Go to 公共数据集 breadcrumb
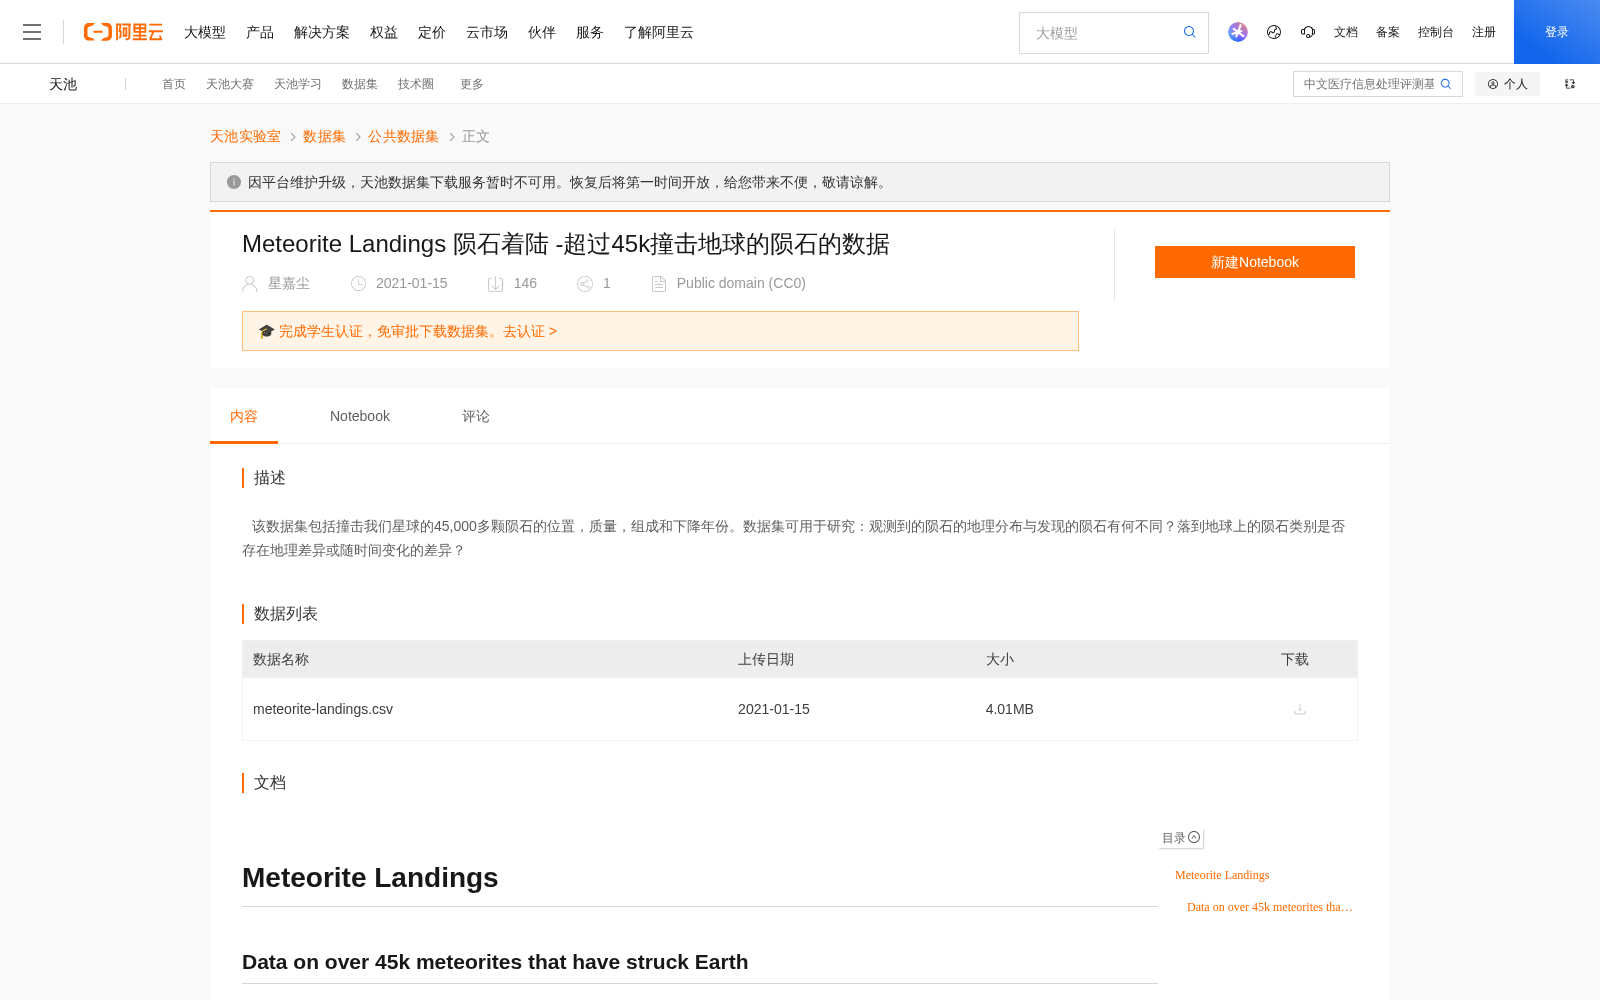The height and width of the screenshot is (1000, 1600). point(403,136)
